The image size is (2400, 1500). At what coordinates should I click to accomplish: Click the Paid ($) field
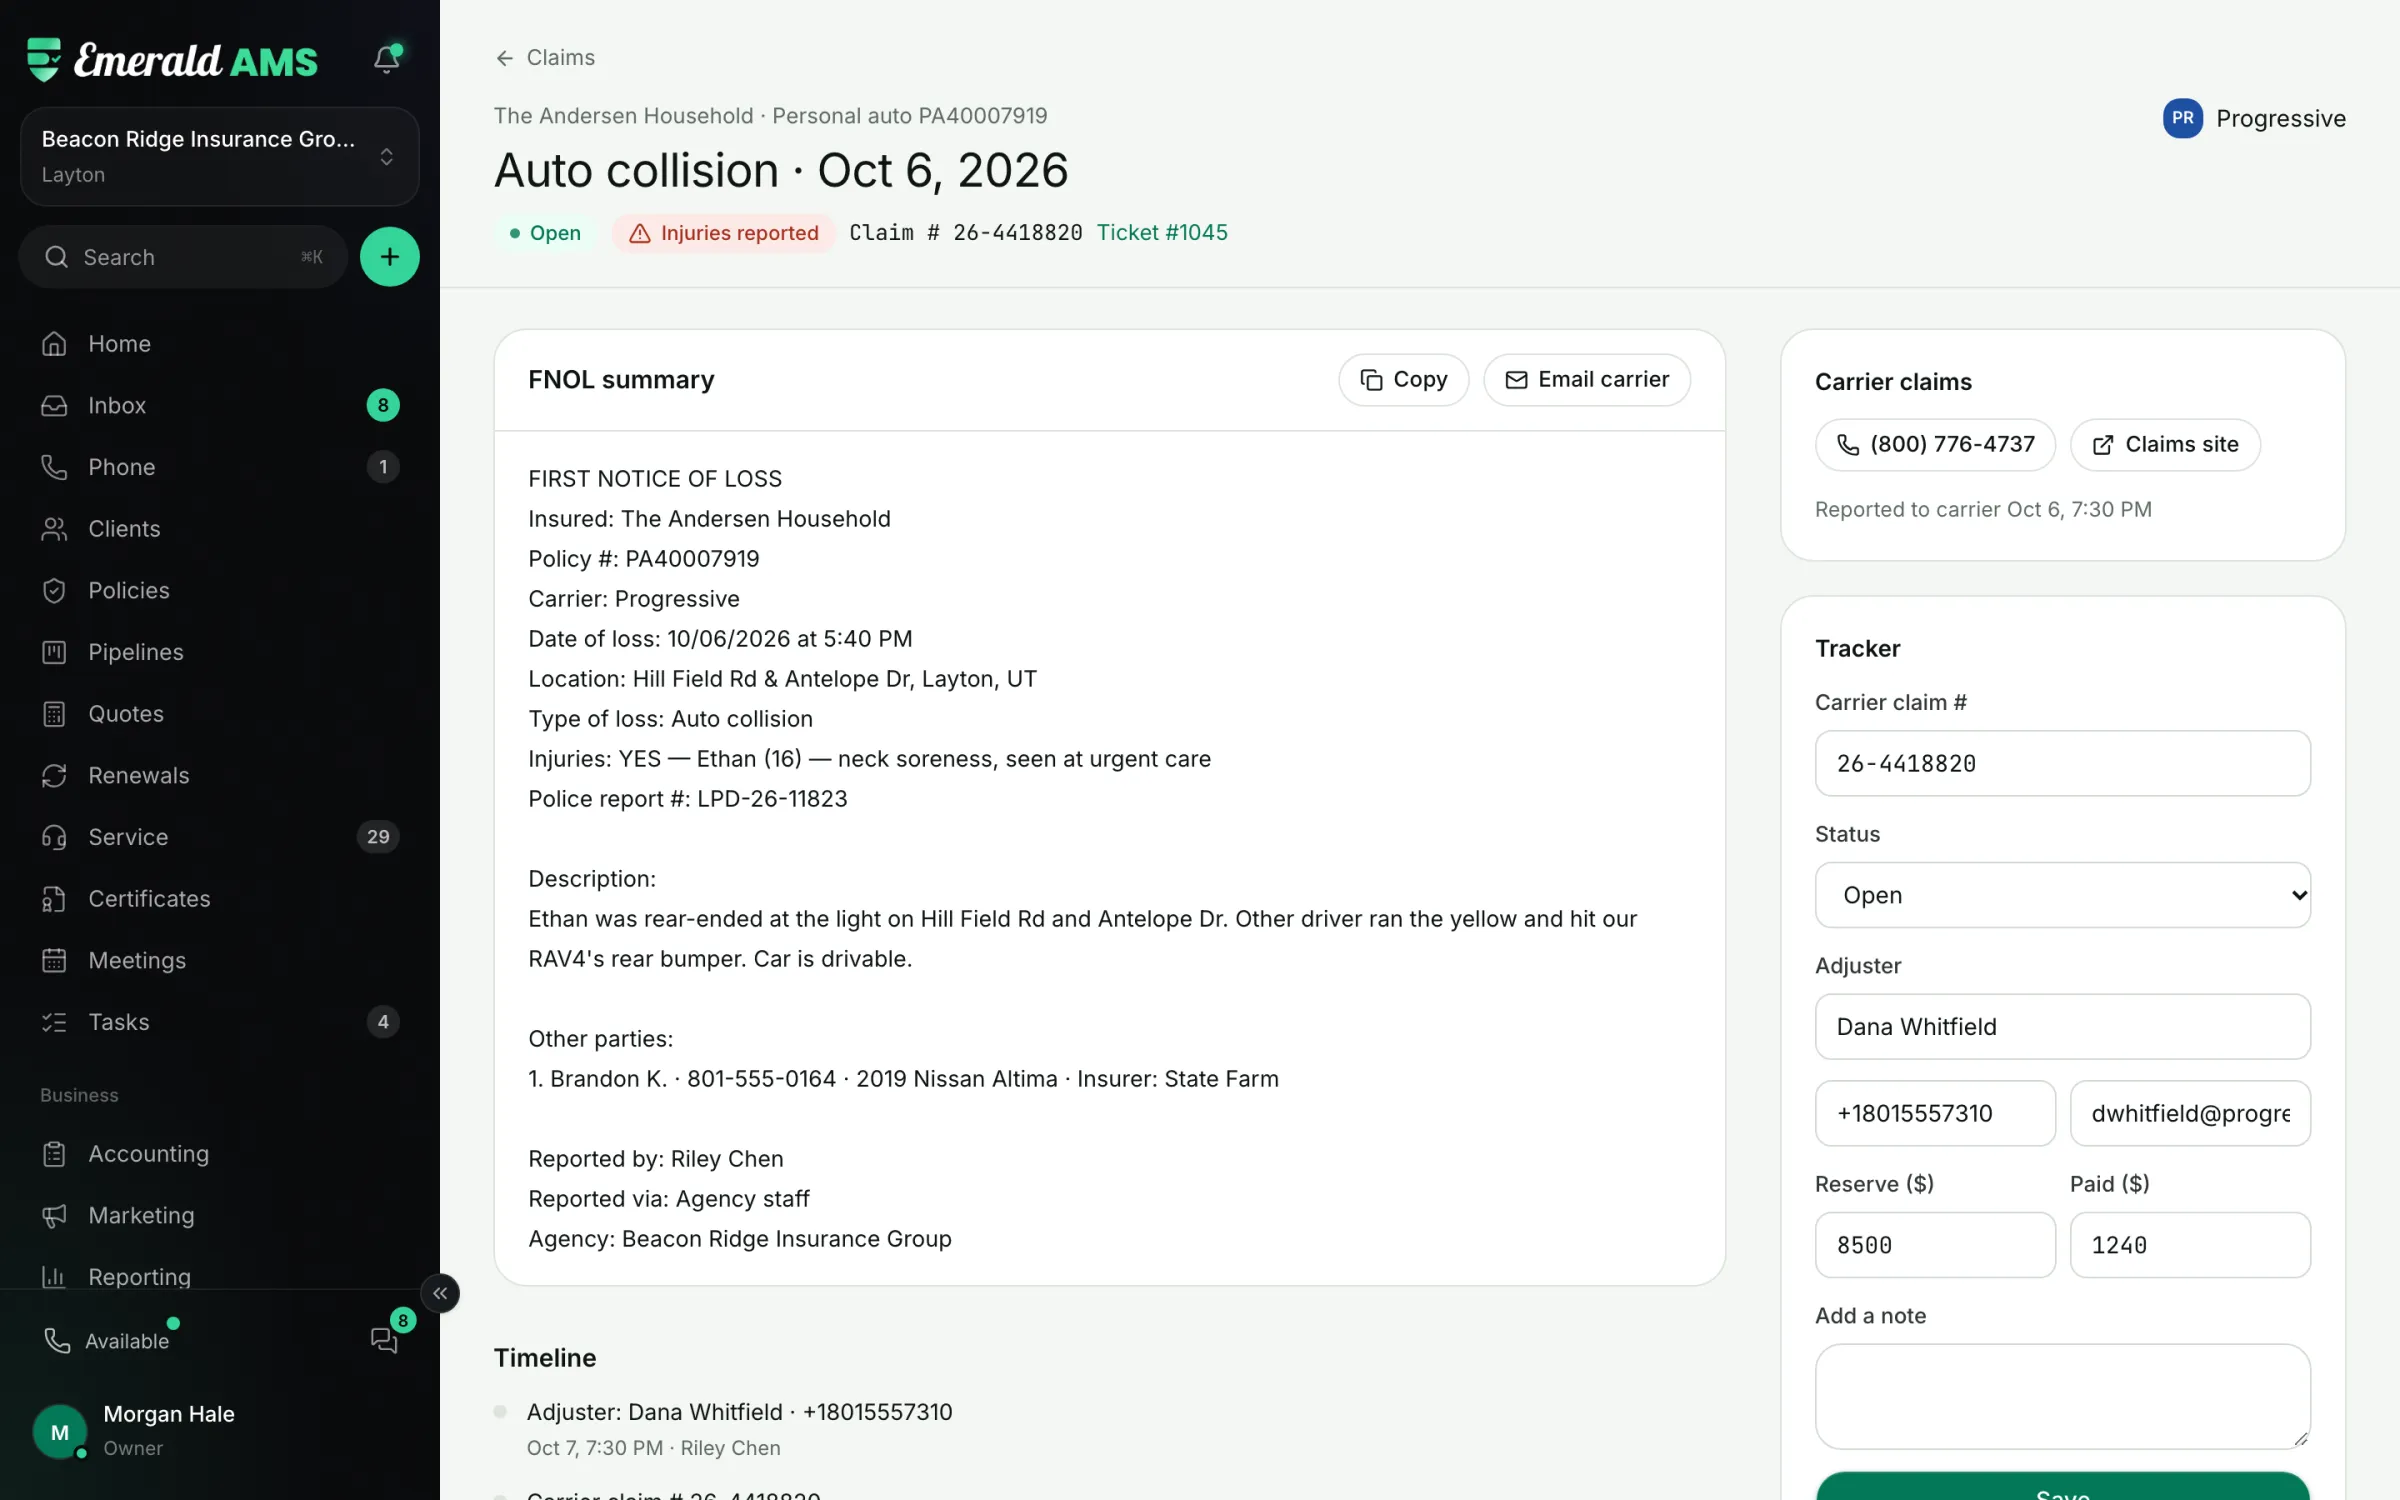[2190, 1245]
